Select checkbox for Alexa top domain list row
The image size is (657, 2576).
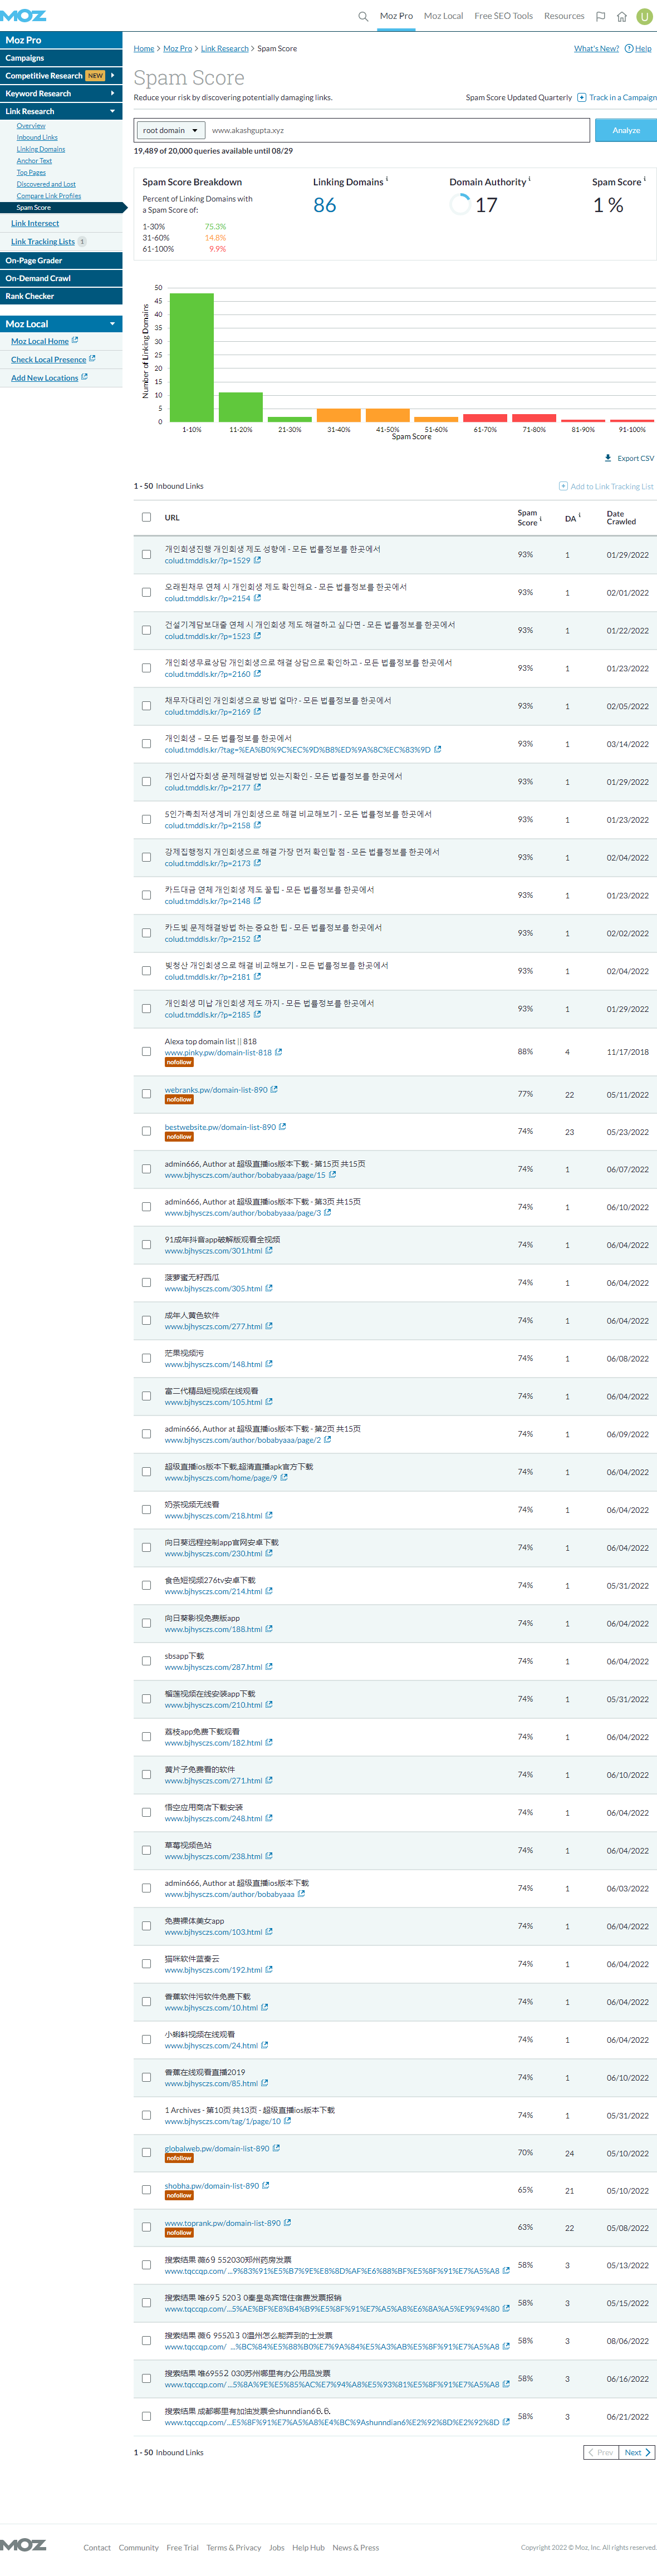click(x=146, y=1052)
